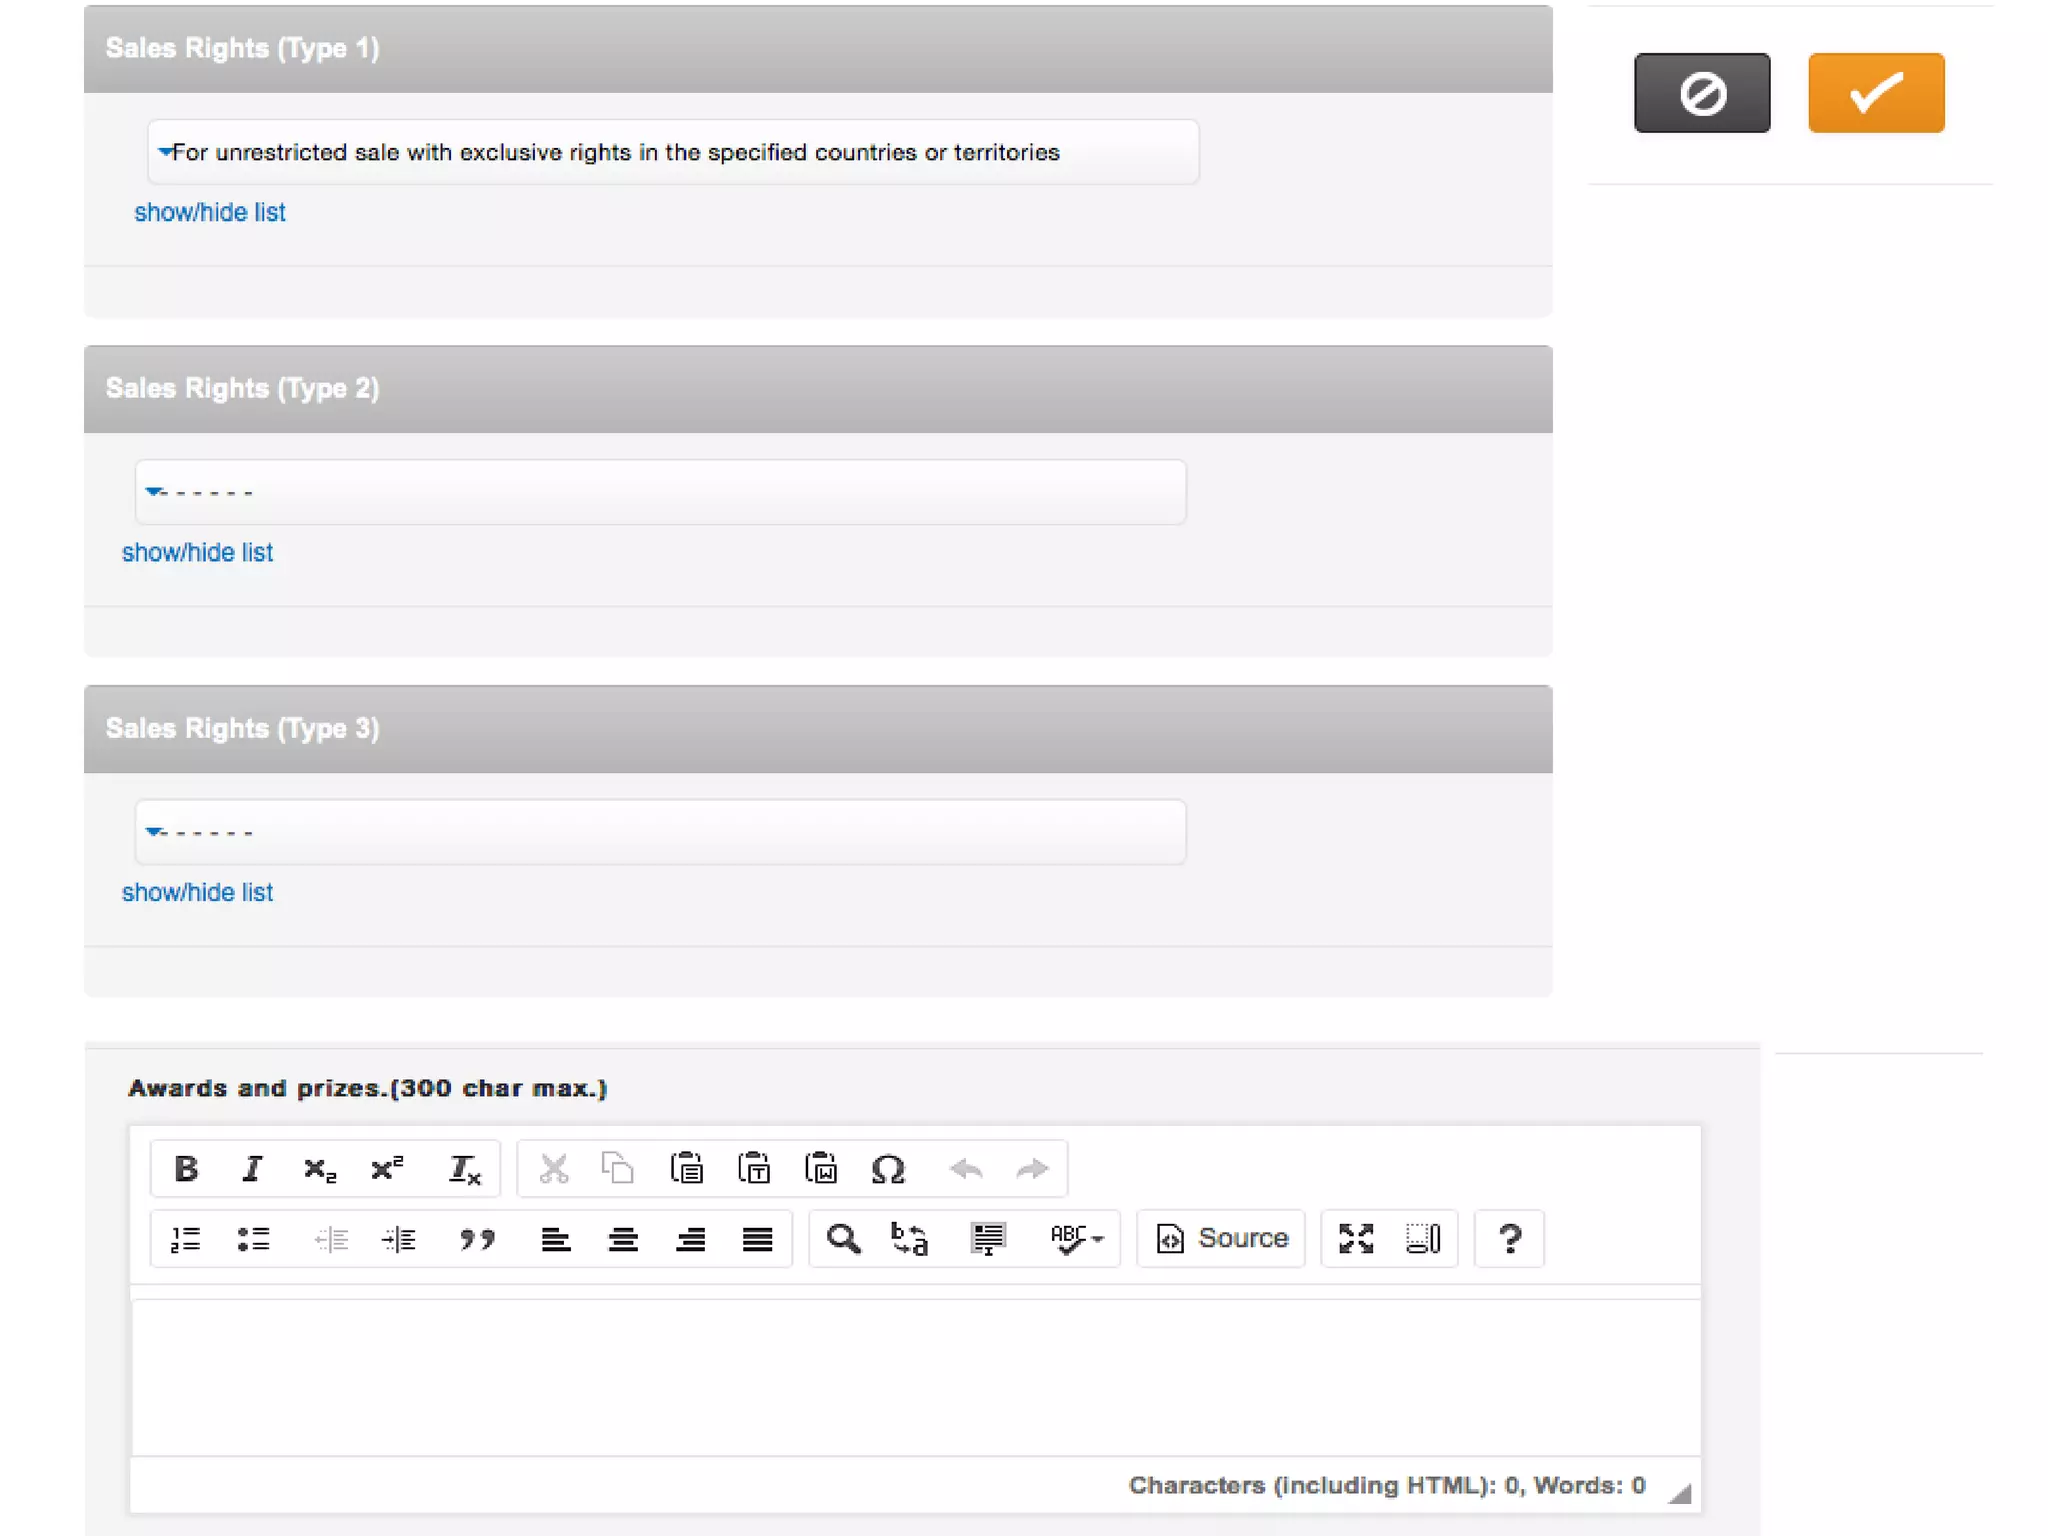The height and width of the screenshot is (1536, 2048).
Task: Open the spell check ABC dropdown
Action: (1076, 1239)
